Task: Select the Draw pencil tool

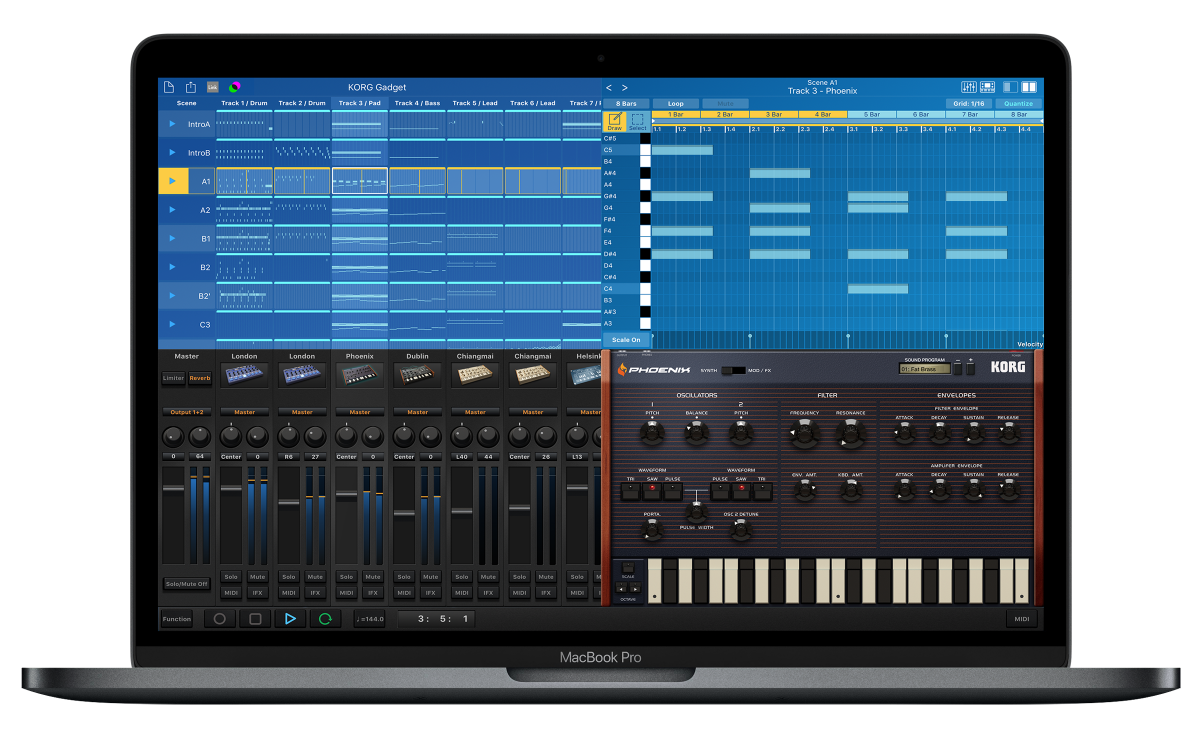Action: click(614, 121)
